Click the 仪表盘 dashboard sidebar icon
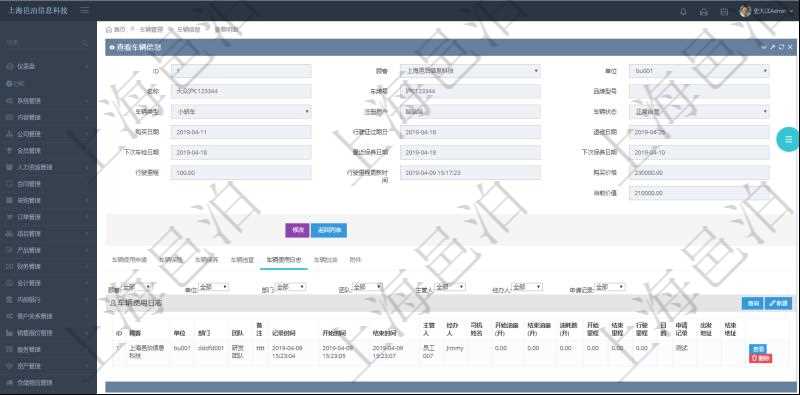The height and width of the screenshot is (395, 800). click(x=9, y=66)
